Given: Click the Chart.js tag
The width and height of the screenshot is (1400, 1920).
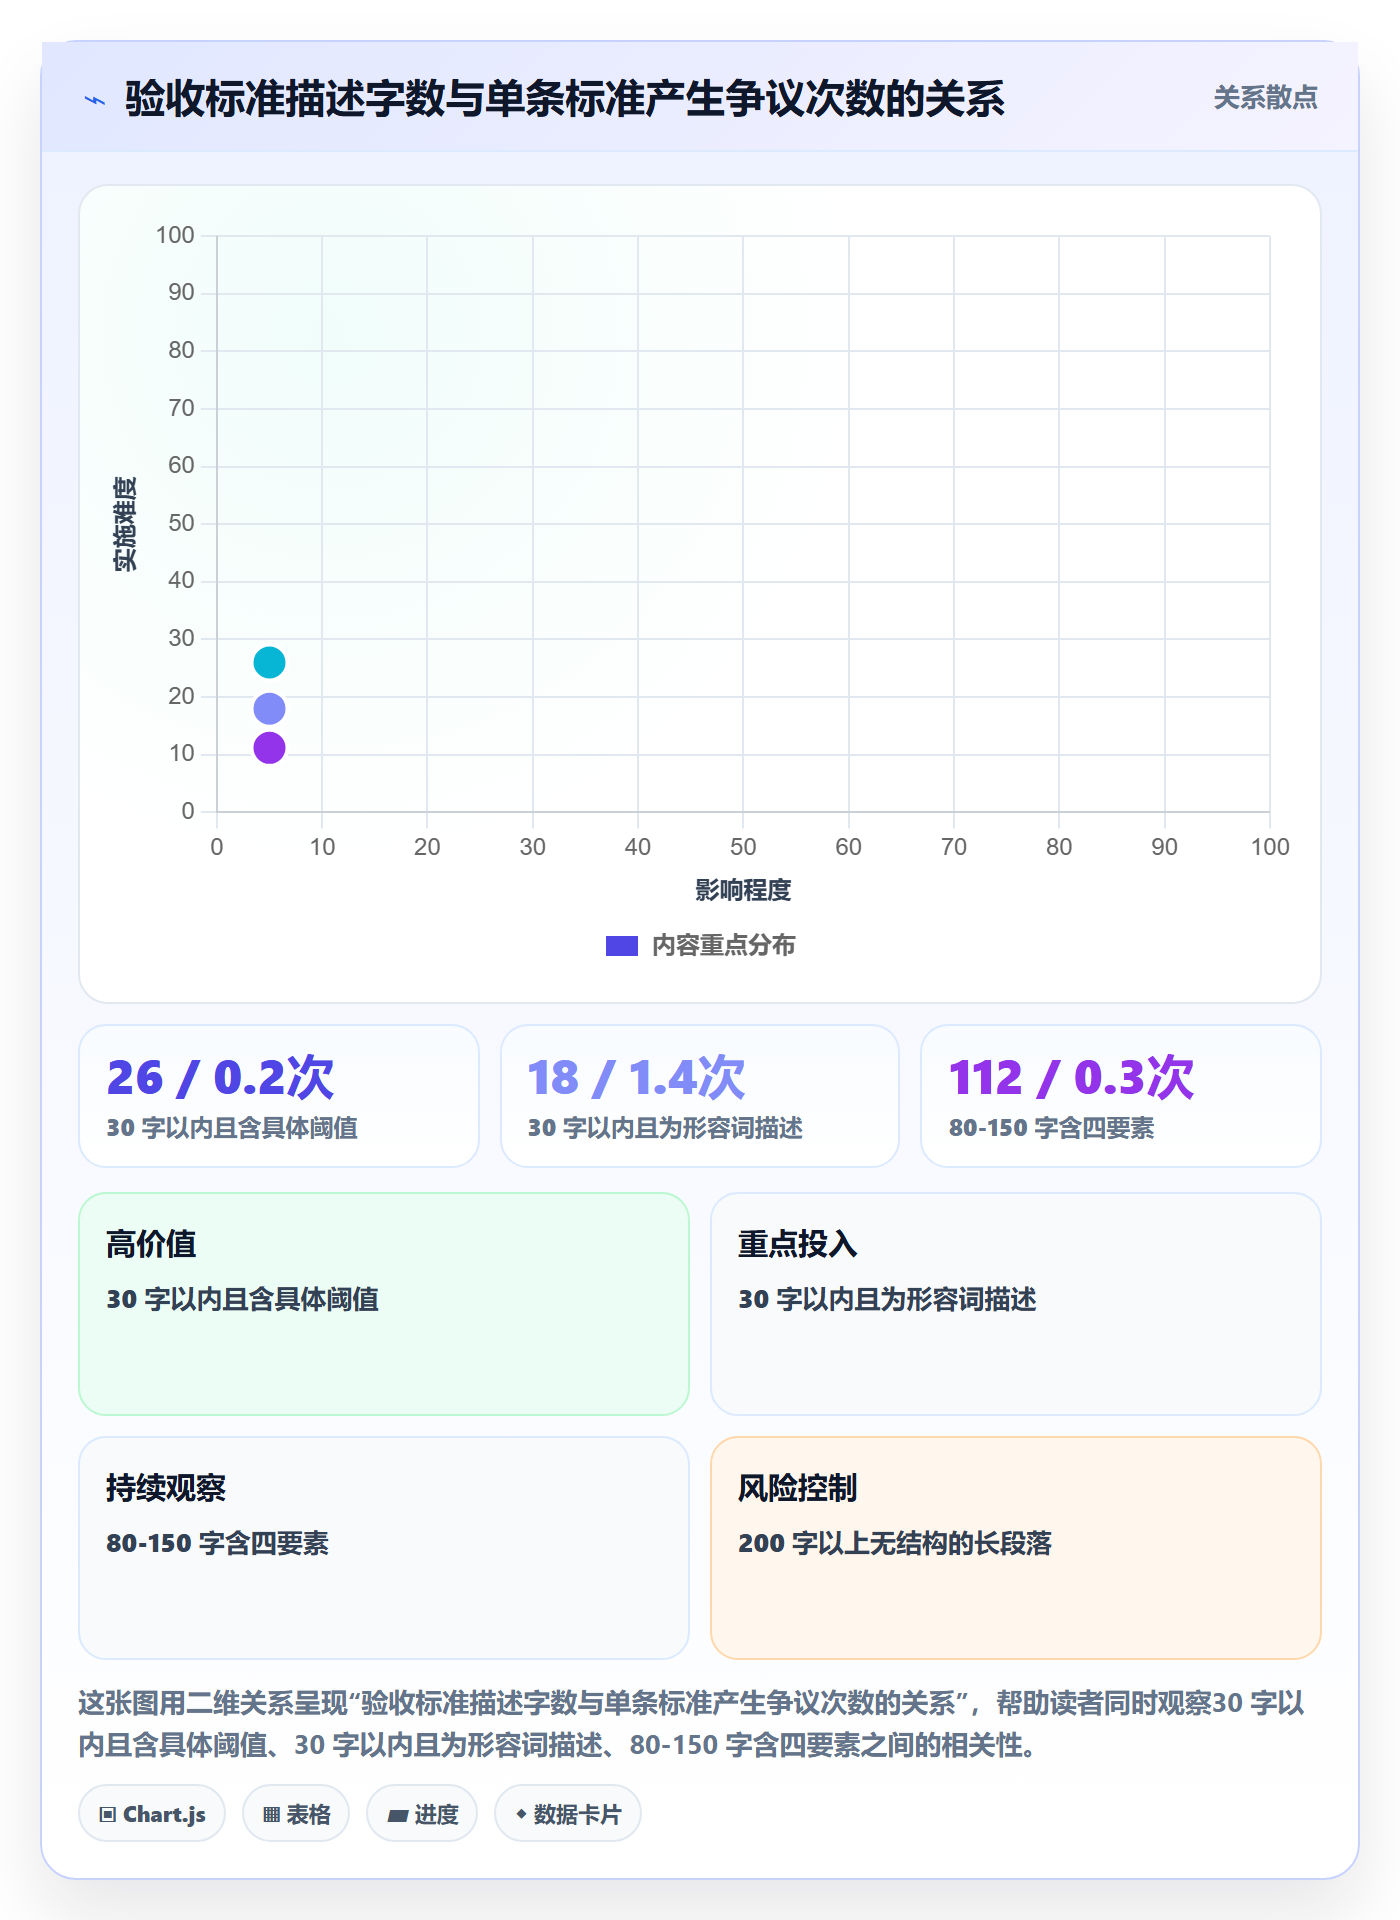Looking at the screenshot, I should 152,1814.
